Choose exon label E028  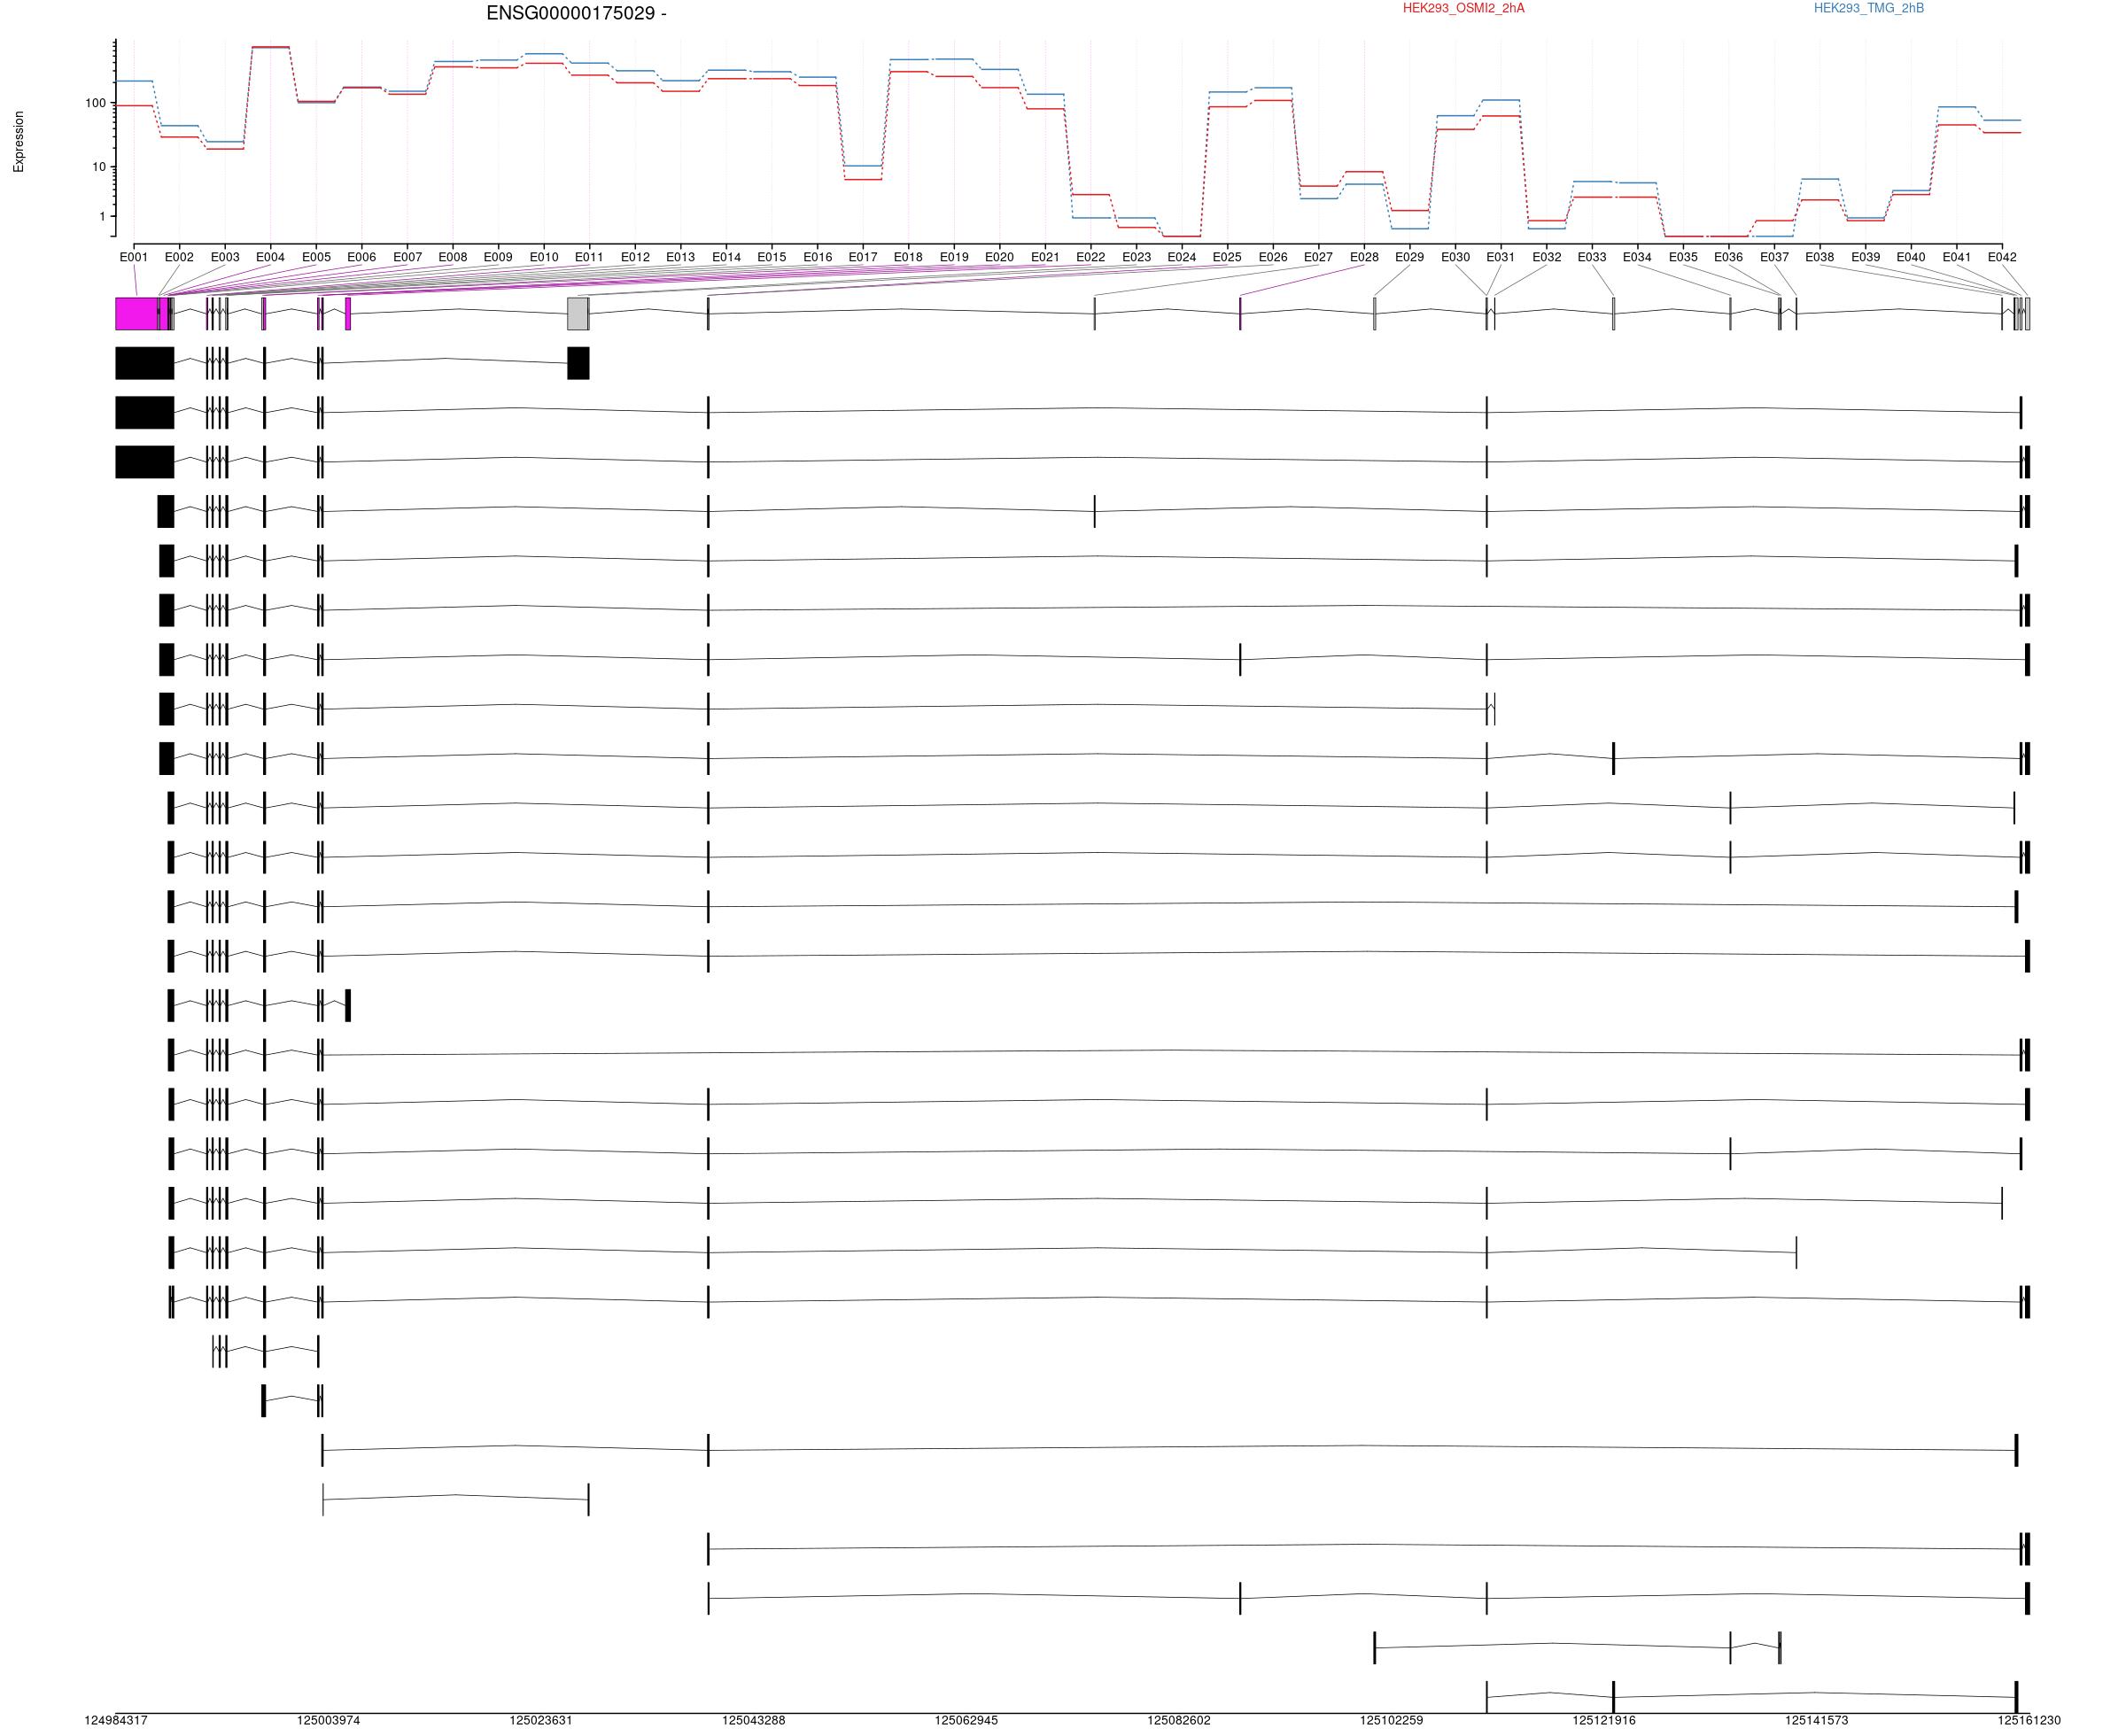tap(1364, 257)
